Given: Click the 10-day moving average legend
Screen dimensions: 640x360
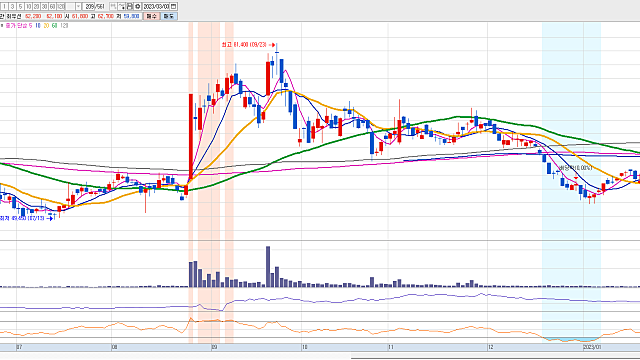Looking at the screenshot, I should (x=38, y=26).
